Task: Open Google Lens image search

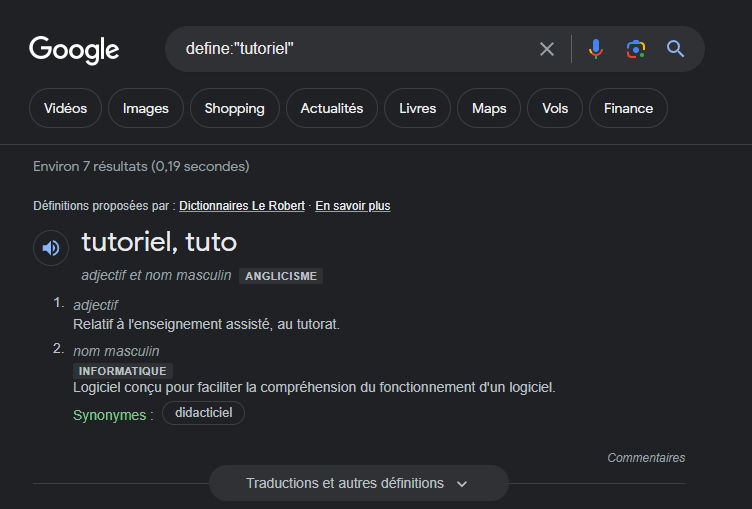Action: [x=636, y=49]
